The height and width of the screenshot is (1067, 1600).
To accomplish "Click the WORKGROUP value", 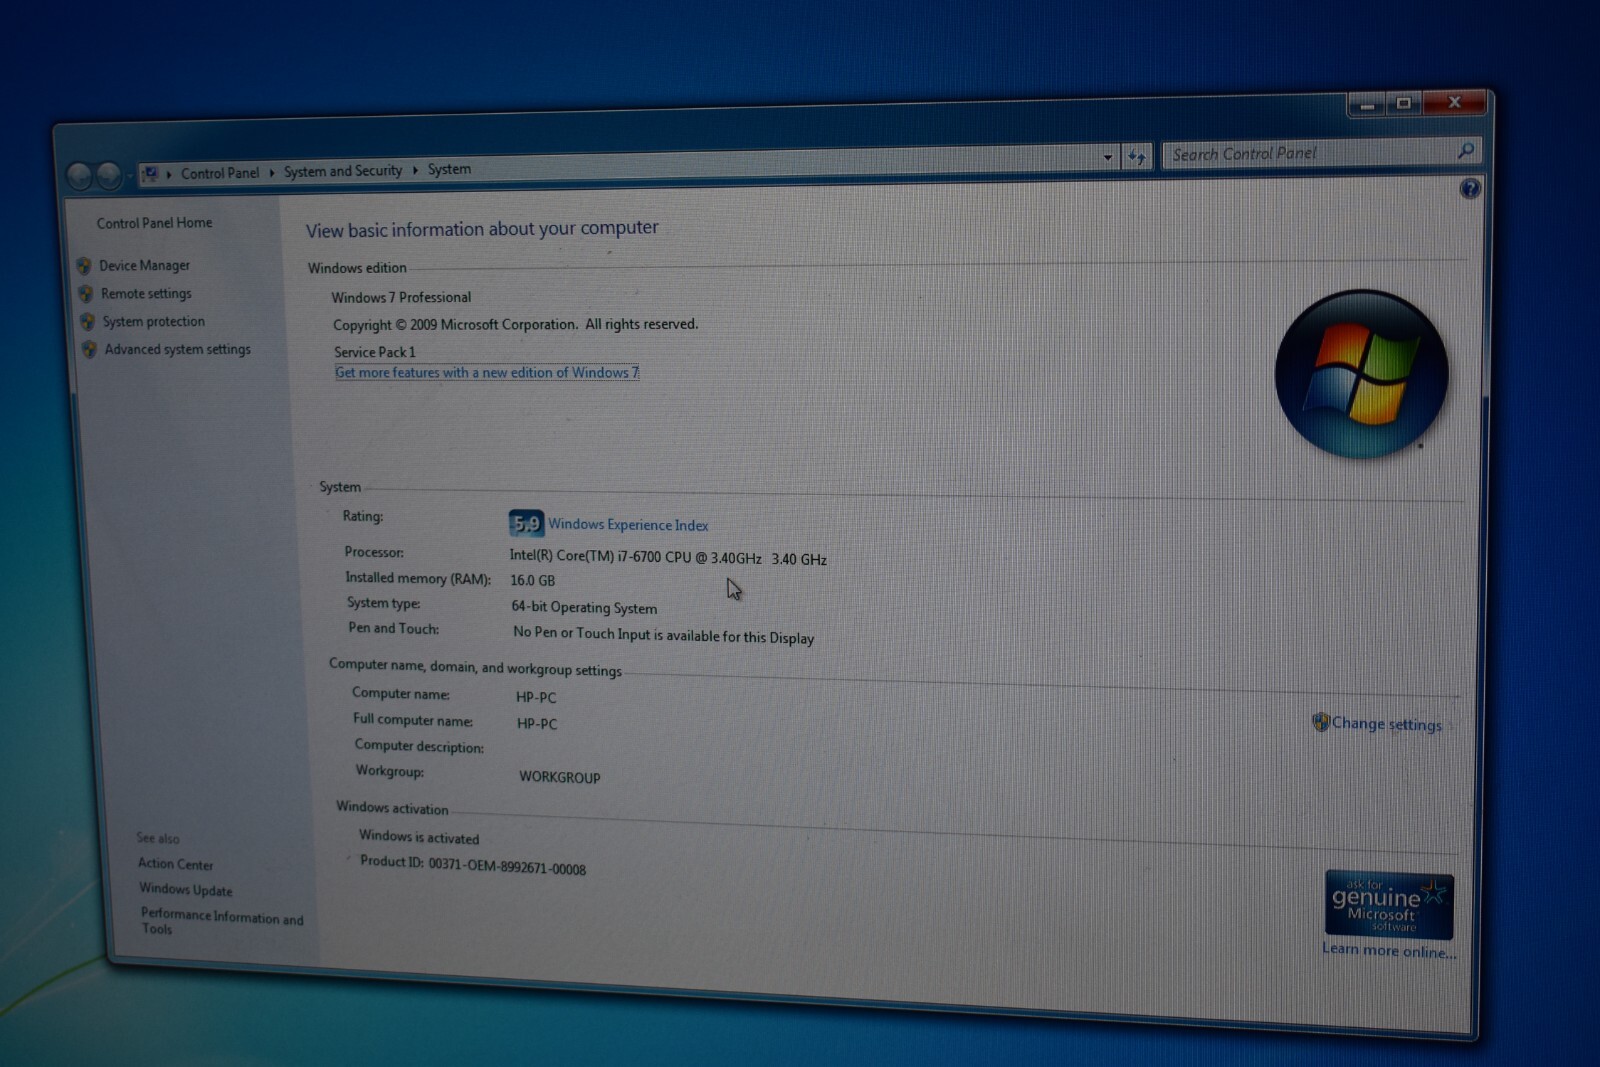I will click(560, 777).
